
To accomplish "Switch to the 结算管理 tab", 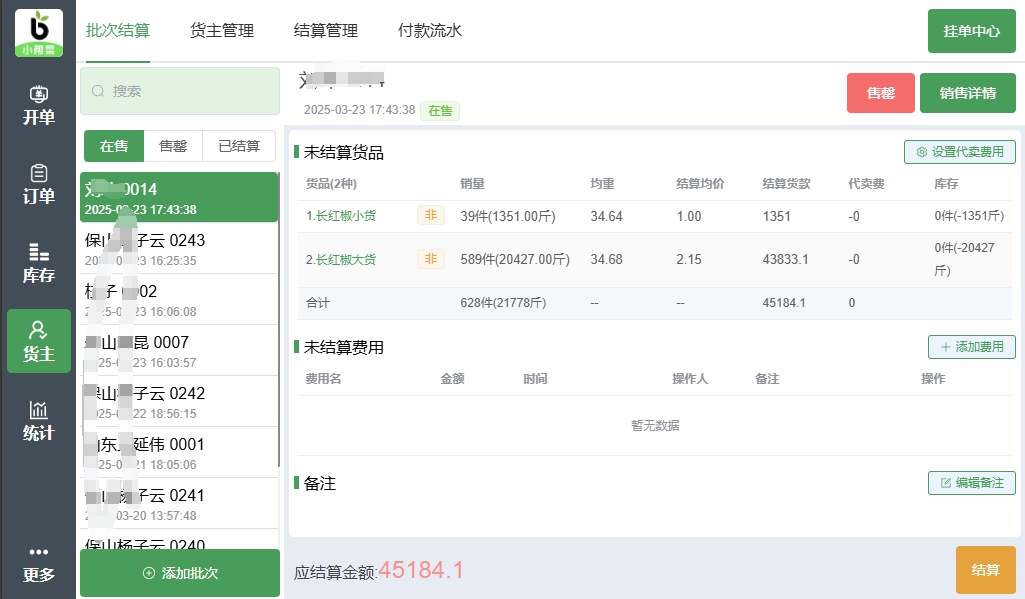I will point(327,31).
